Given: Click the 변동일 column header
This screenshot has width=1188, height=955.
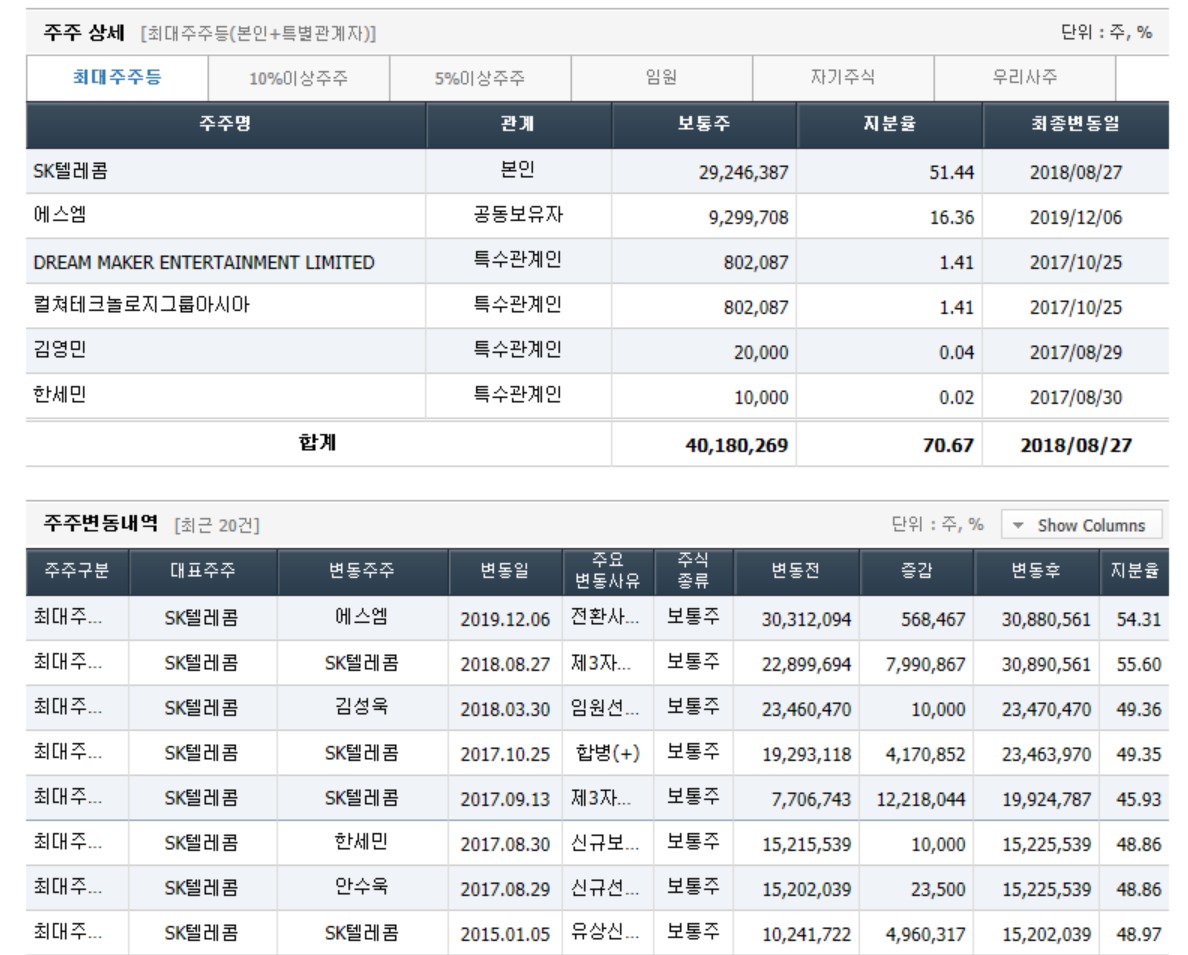Looking at the screenshot, I should click(505, 571).
